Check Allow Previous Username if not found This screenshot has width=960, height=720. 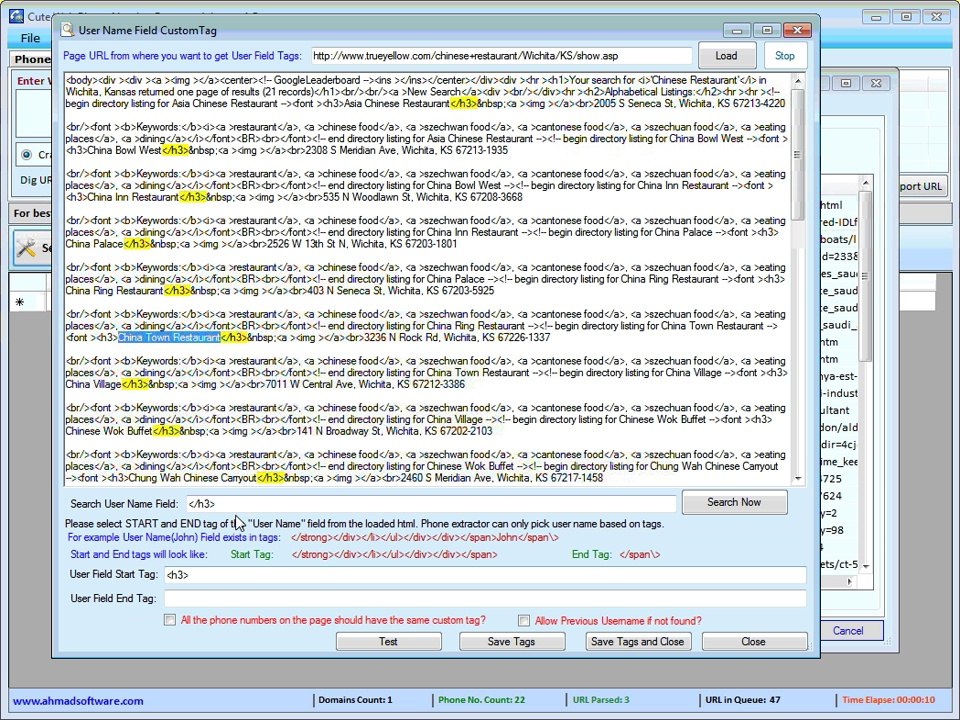(524, 620)
